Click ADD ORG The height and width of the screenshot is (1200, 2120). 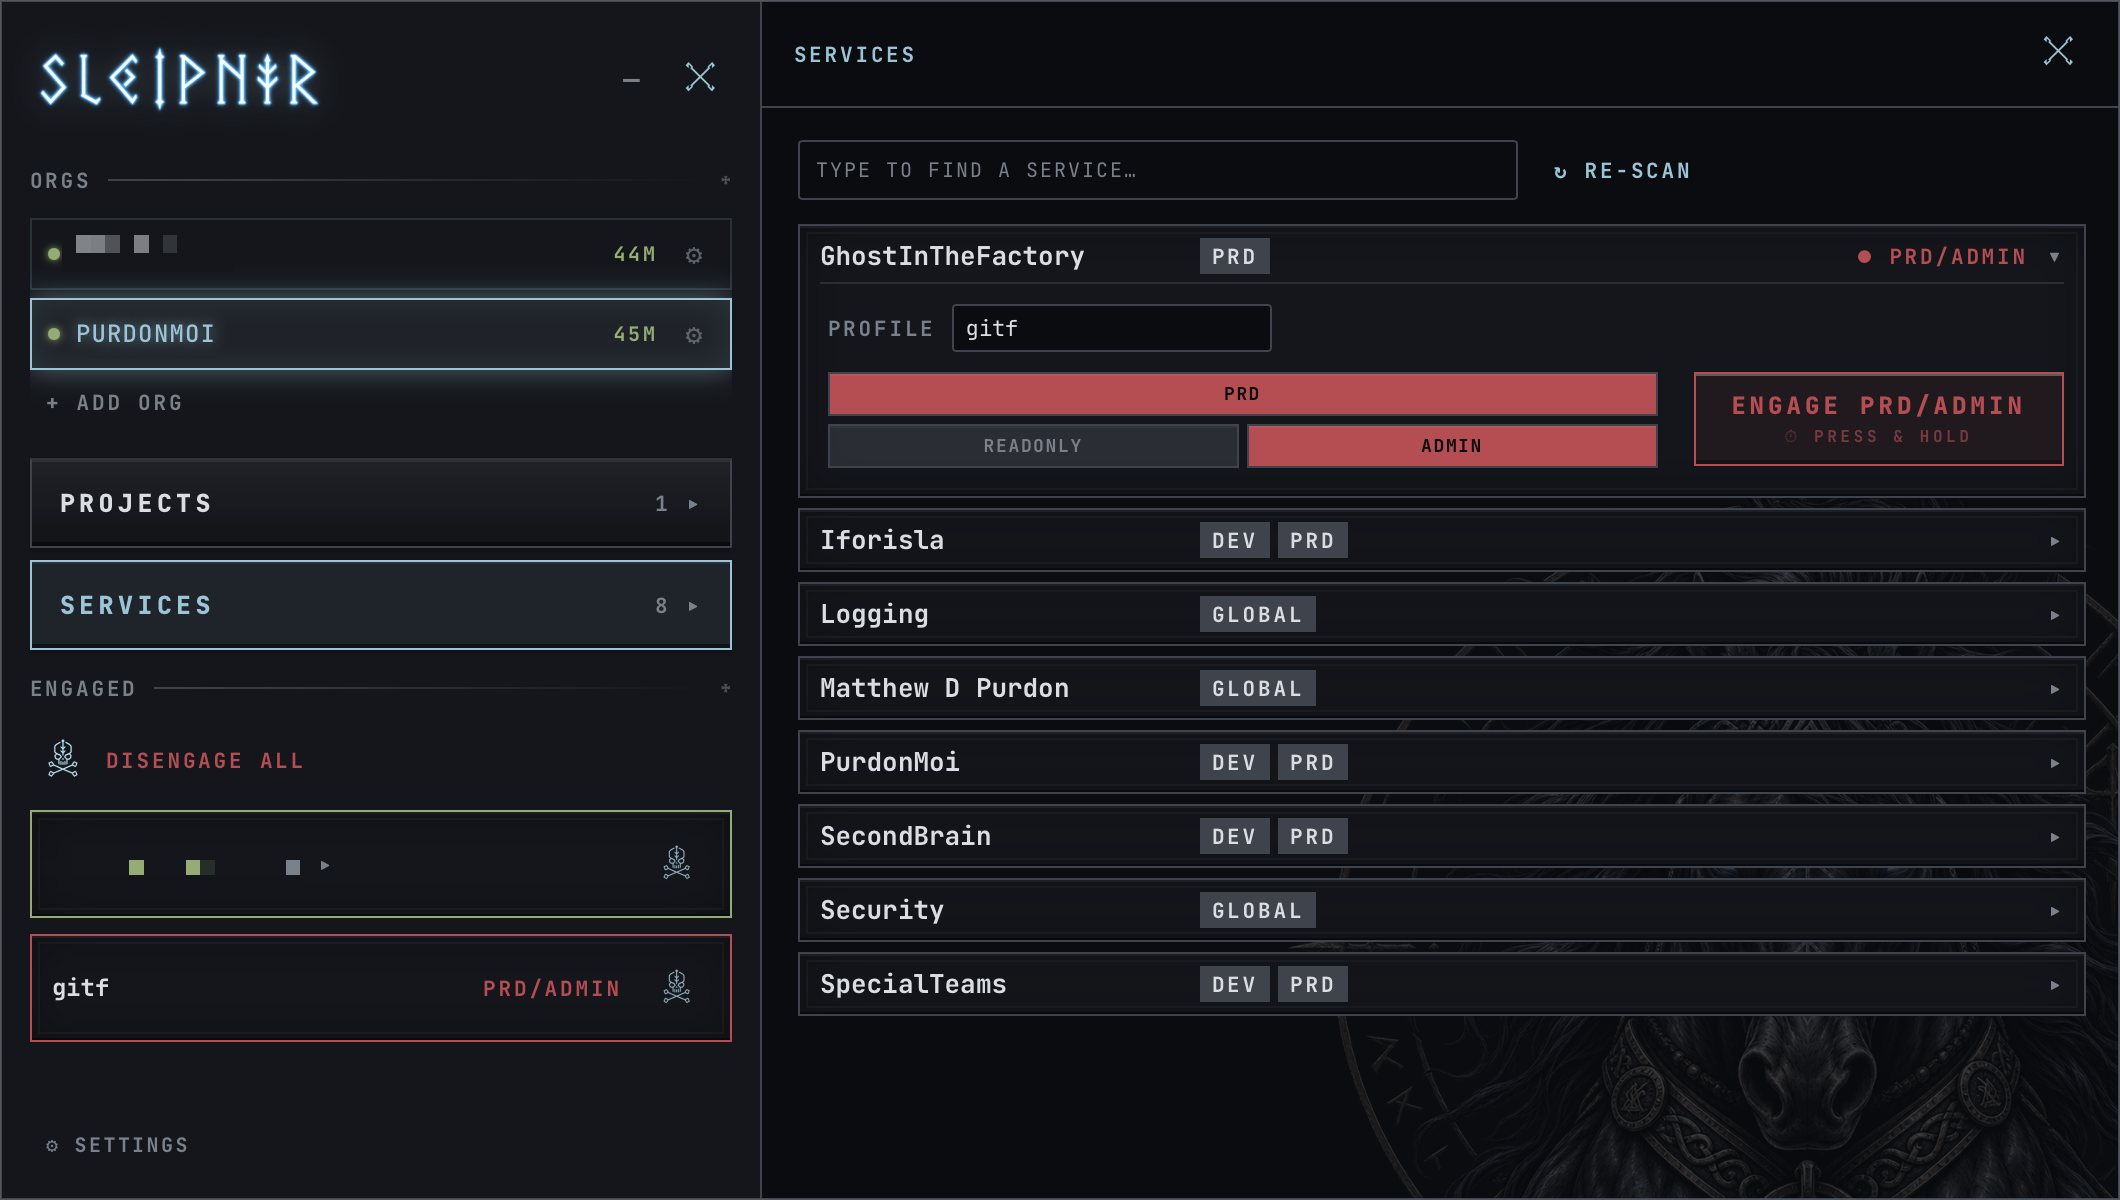point(115,403)
